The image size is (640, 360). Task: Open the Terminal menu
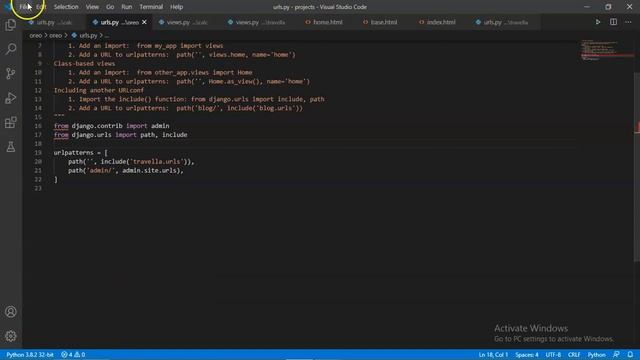pyautogui.click(x=151, y=7)
